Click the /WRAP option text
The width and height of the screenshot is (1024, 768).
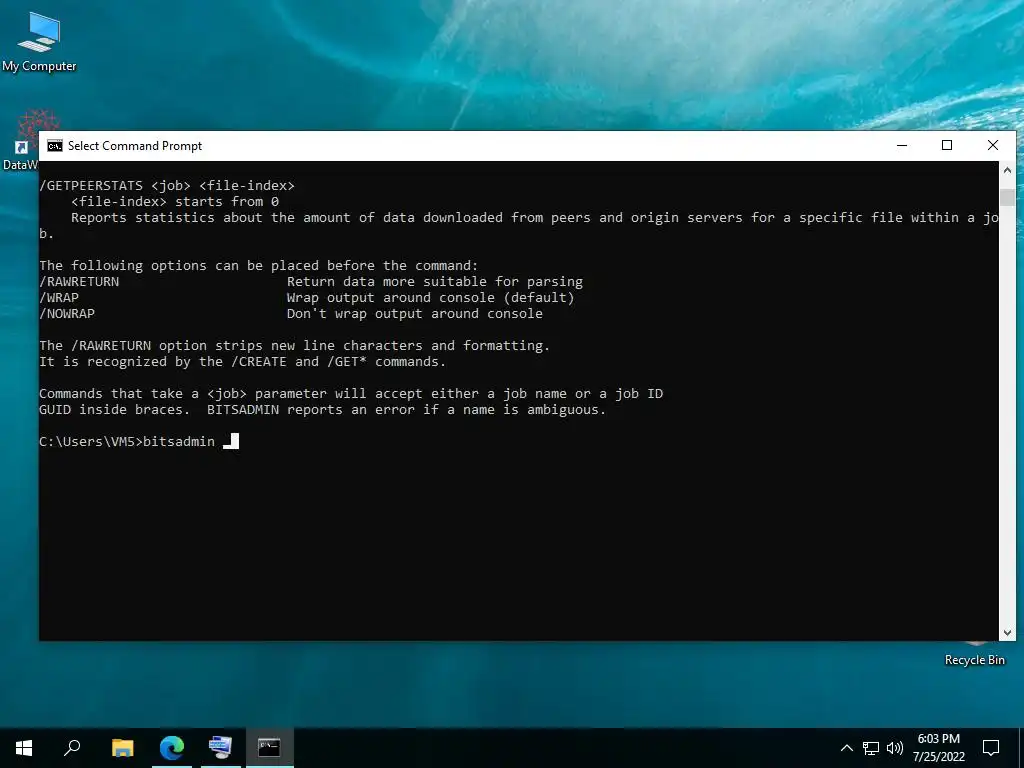click(59, 298)
